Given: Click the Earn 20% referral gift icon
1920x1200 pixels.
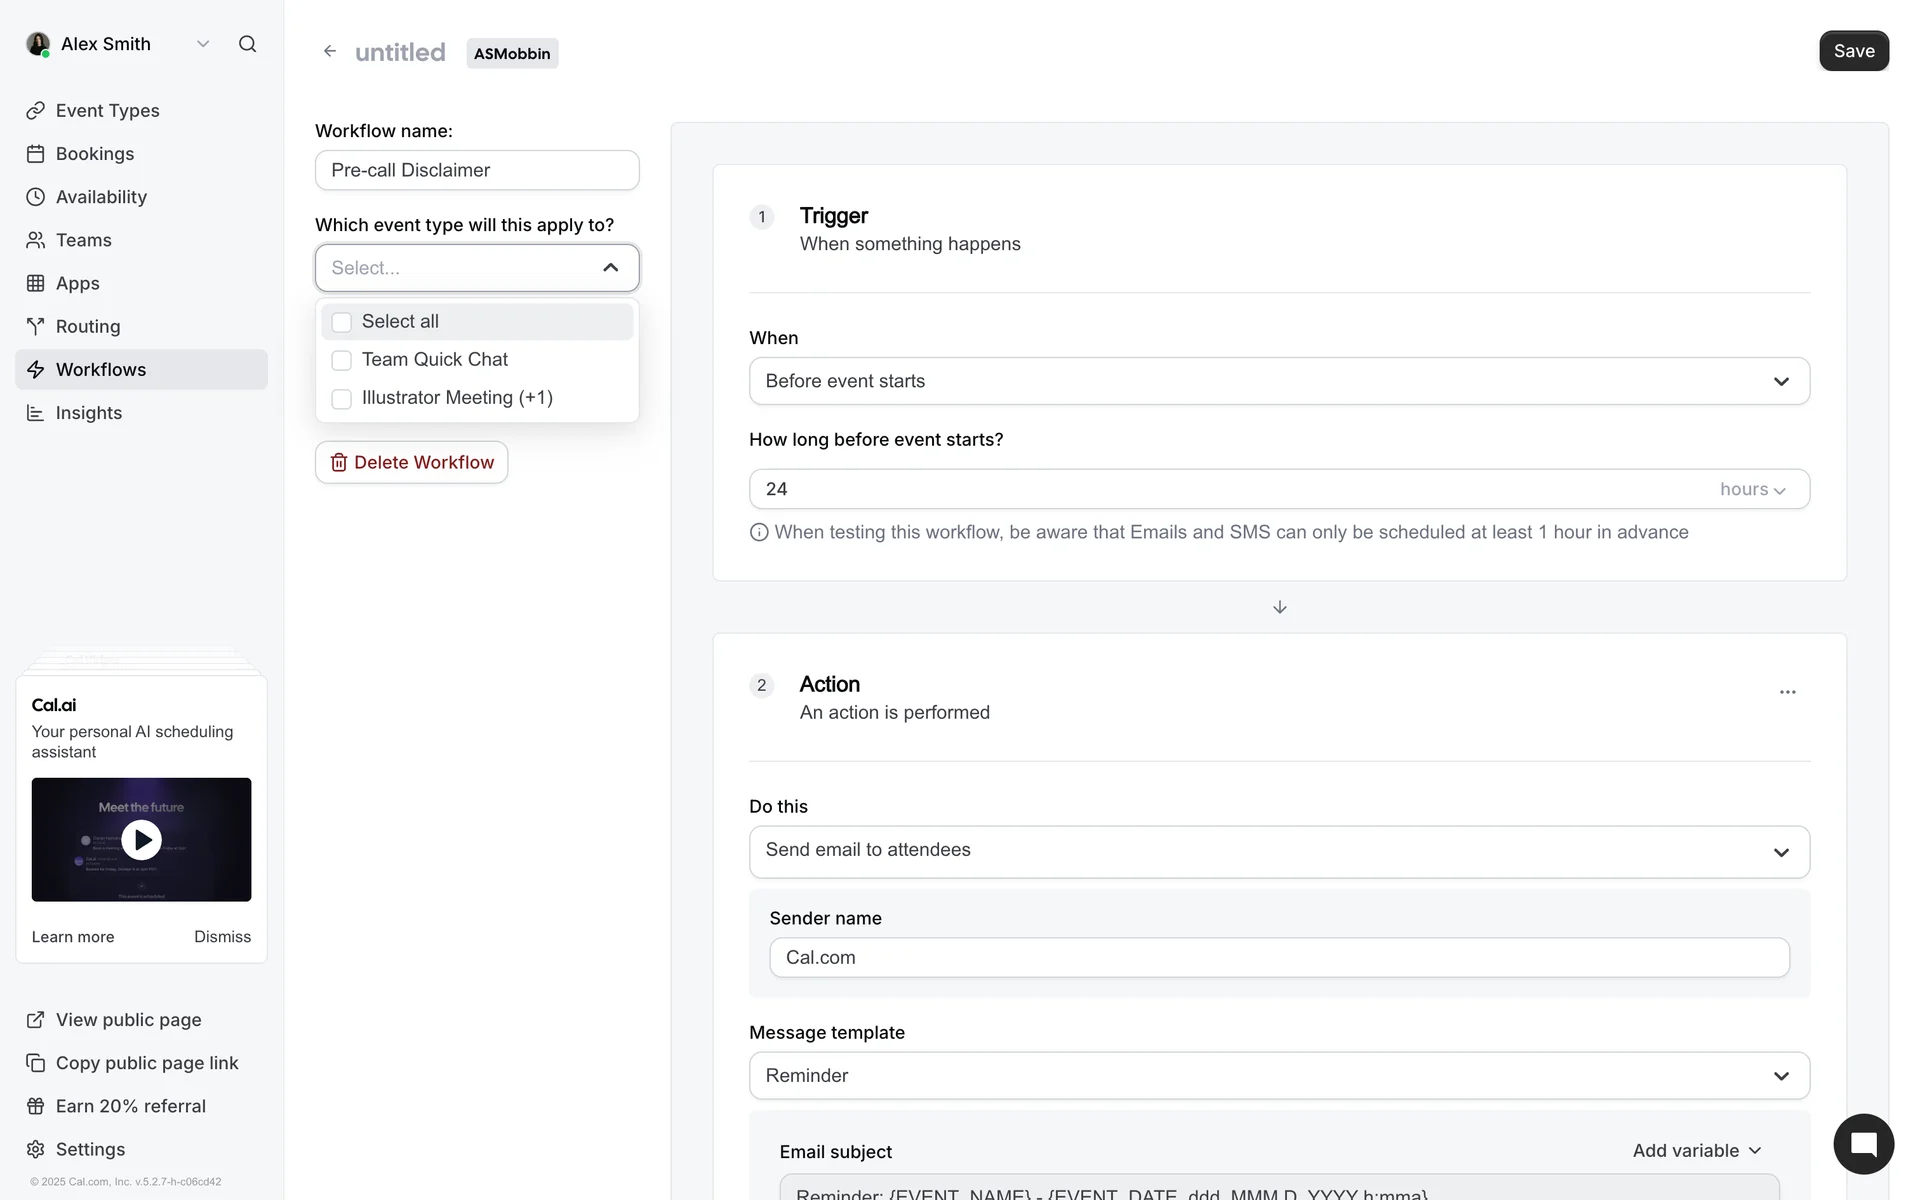Looking at the screenshot, I should 36,1106.
